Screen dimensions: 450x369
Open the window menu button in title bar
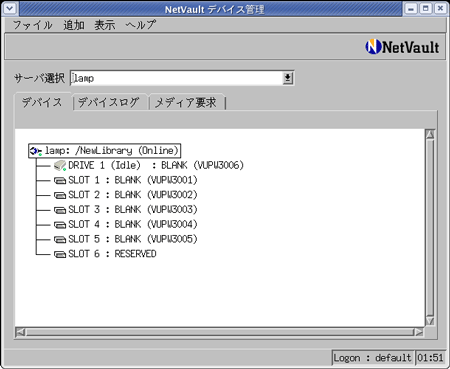10,8
